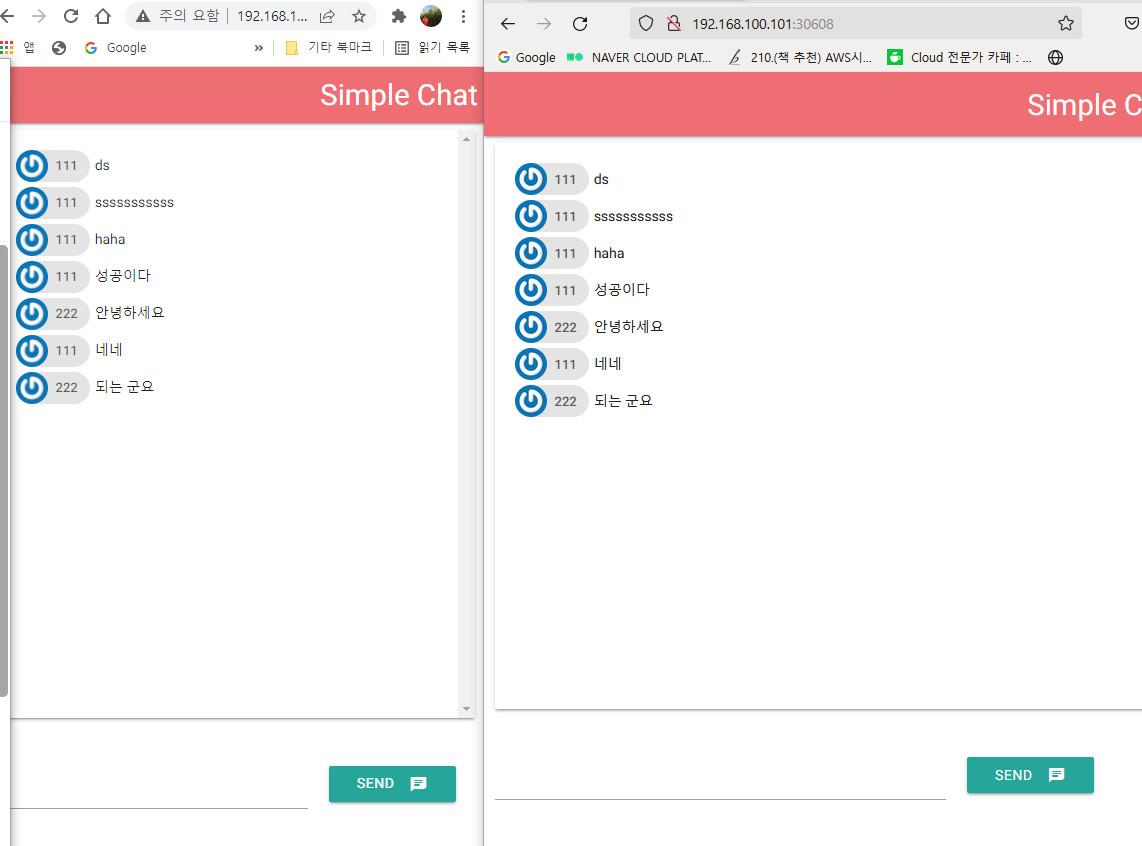Go forward in the left Chrome window

click(x=39, y=16)
